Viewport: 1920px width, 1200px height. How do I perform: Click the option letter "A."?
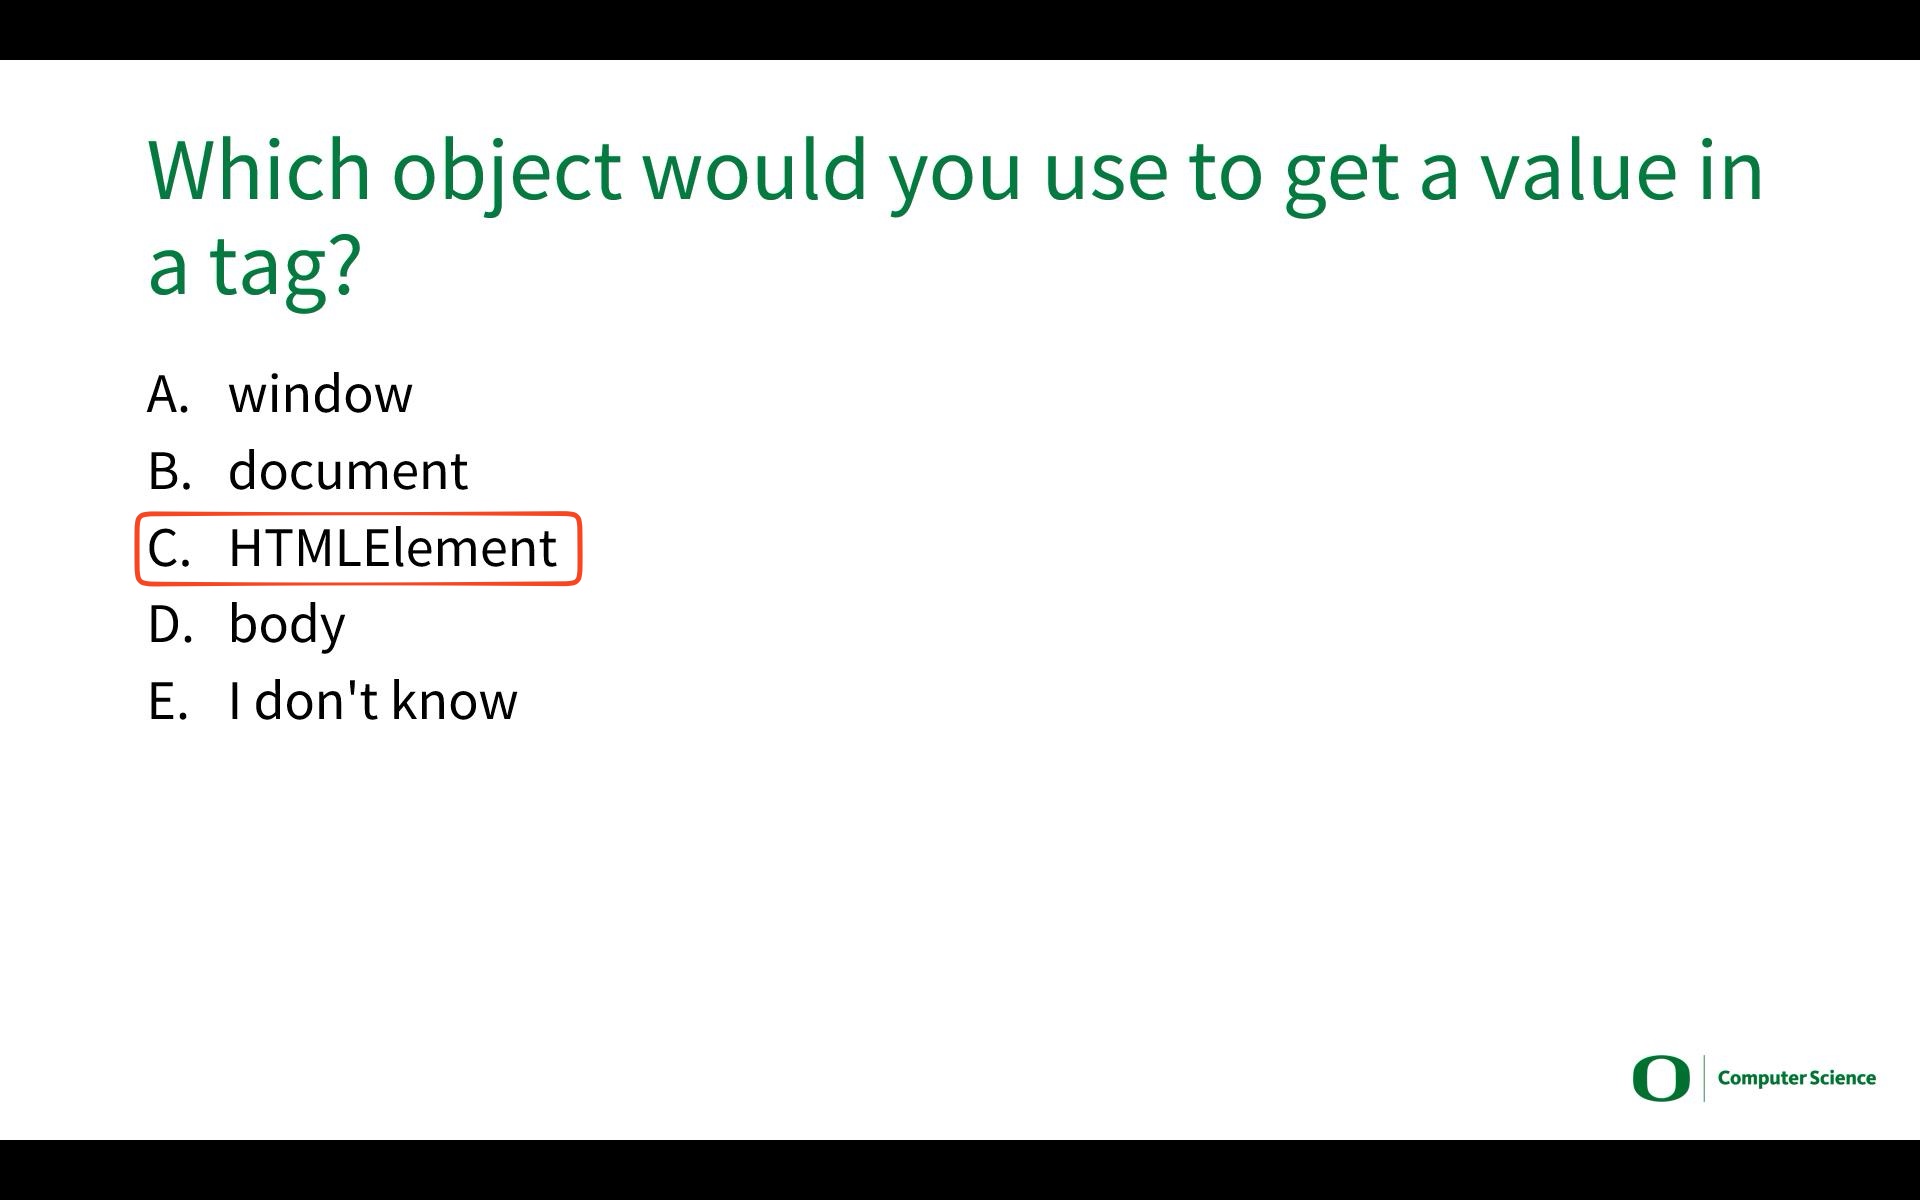pyautogui.click(x=168, y=394)
